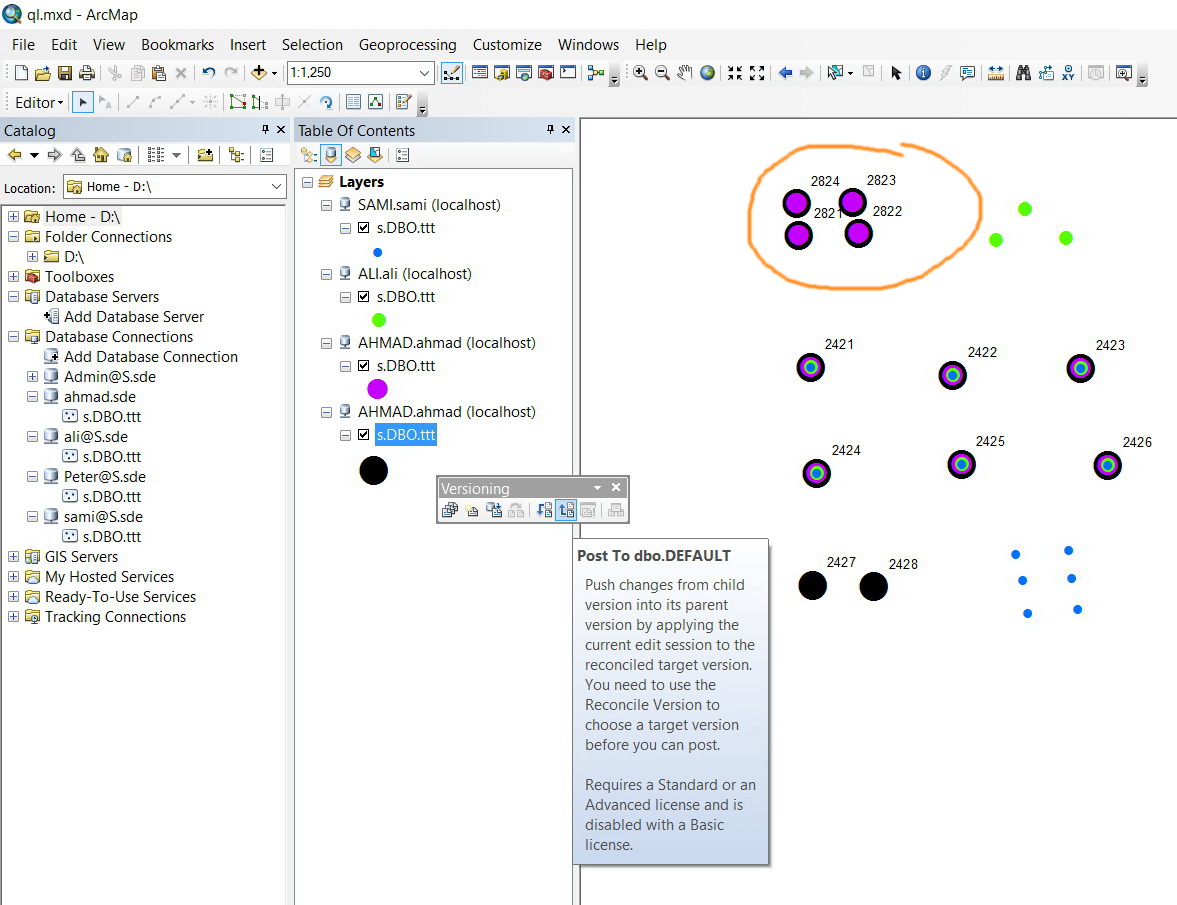
Task: Open the Customize menu
Action: (507, 45)
